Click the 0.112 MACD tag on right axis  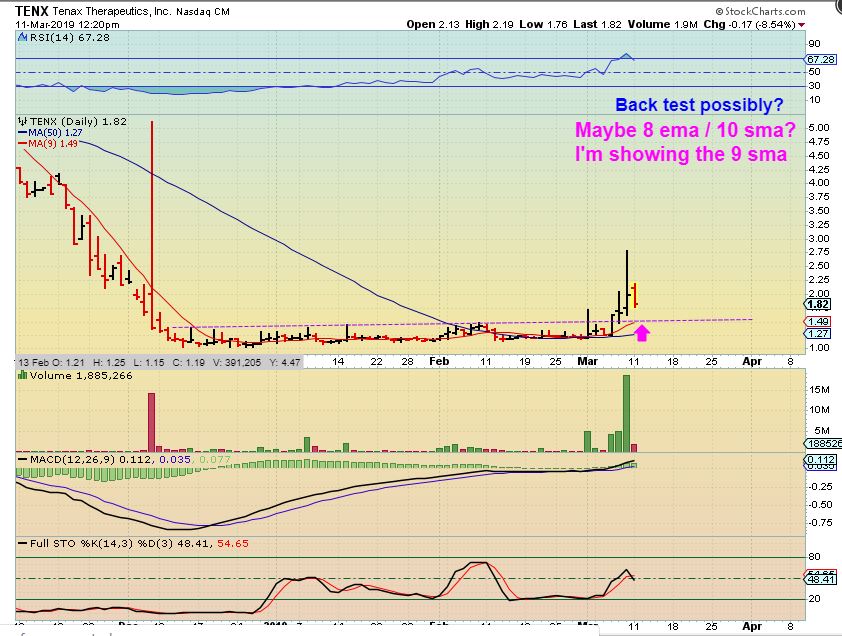pyautogui.click(x=821, y=460)
